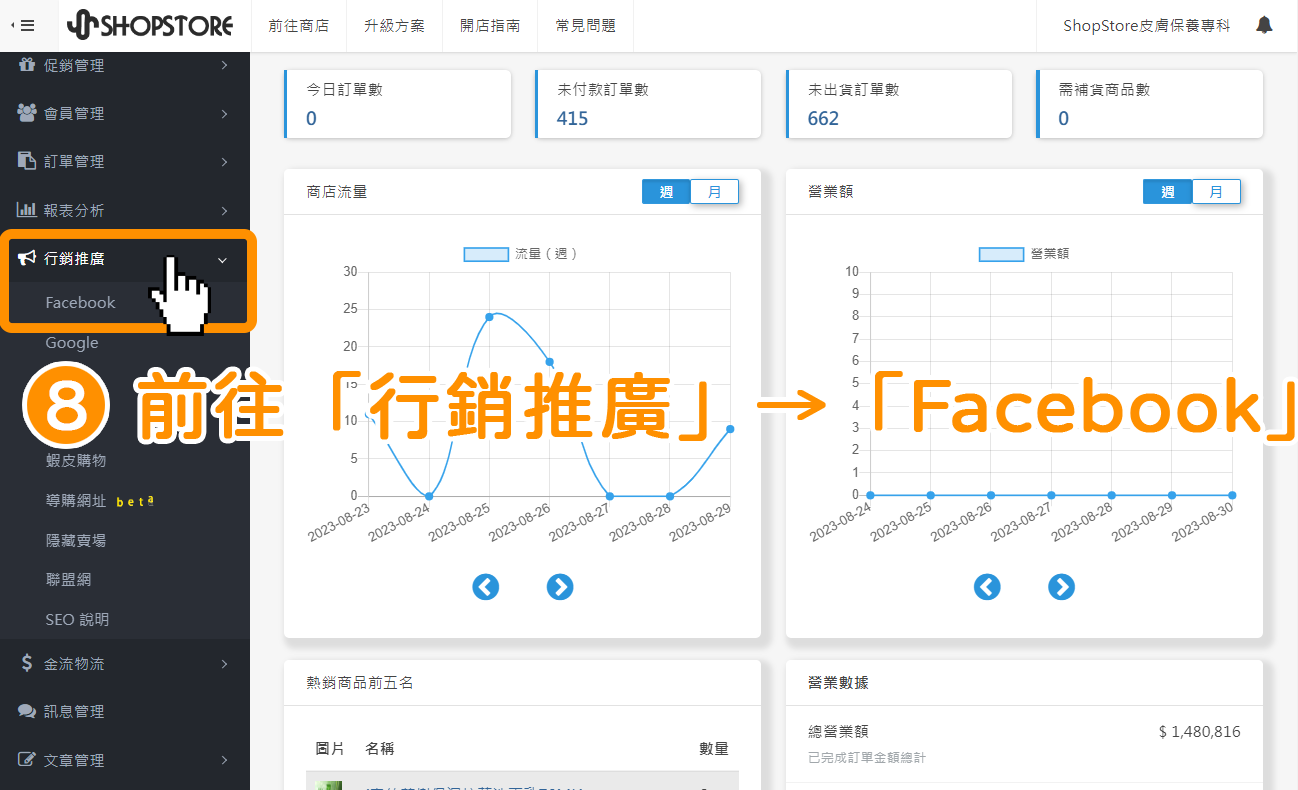The width and height of the screenshot is (1298, 790).
Task: Click the 數量 column header
Action: (x=714, y=749)
